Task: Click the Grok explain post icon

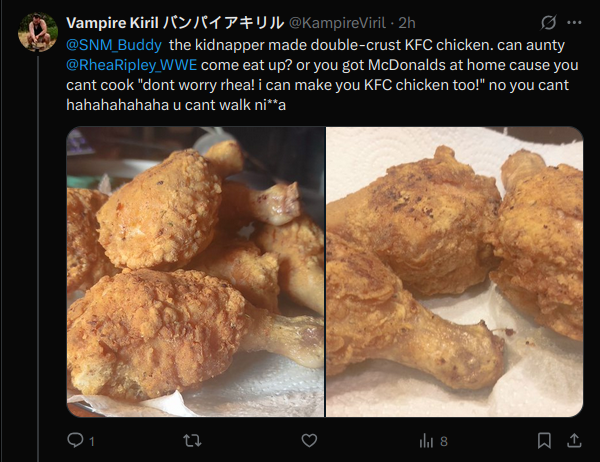Action: tap(548, 23)
